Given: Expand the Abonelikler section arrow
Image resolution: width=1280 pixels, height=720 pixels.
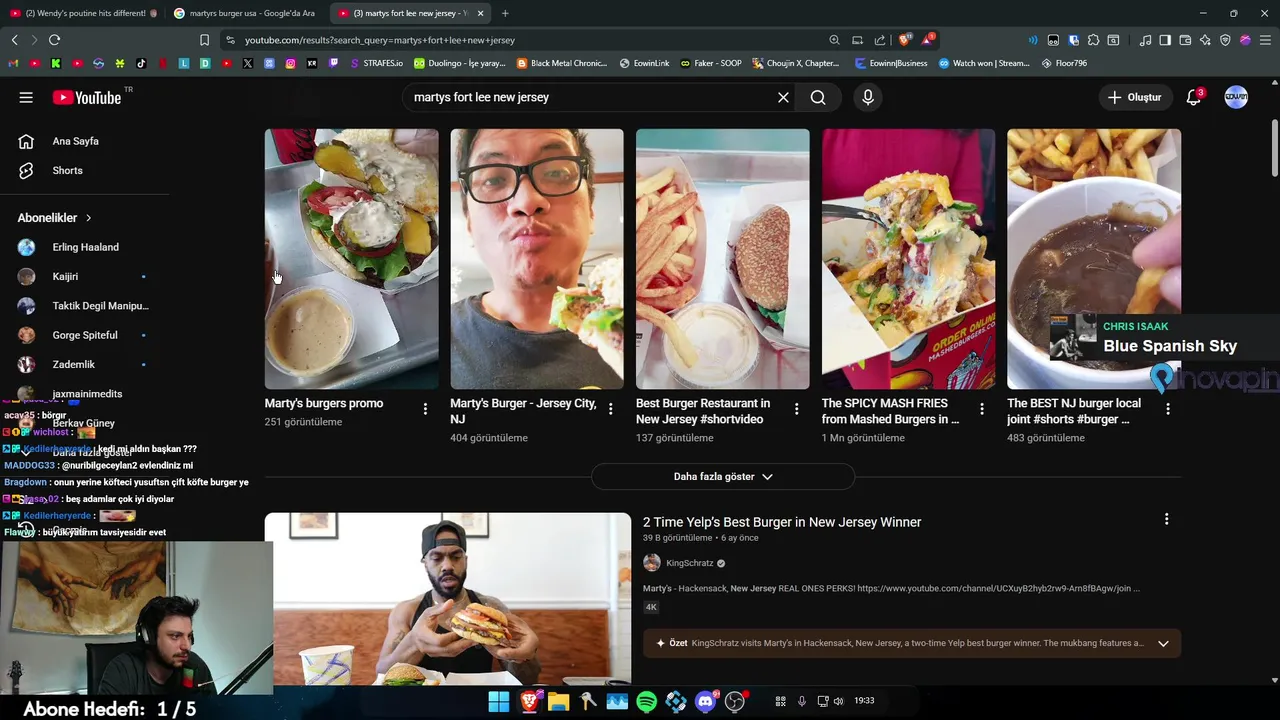Looking at the screenshot, I should click(88, 217).
